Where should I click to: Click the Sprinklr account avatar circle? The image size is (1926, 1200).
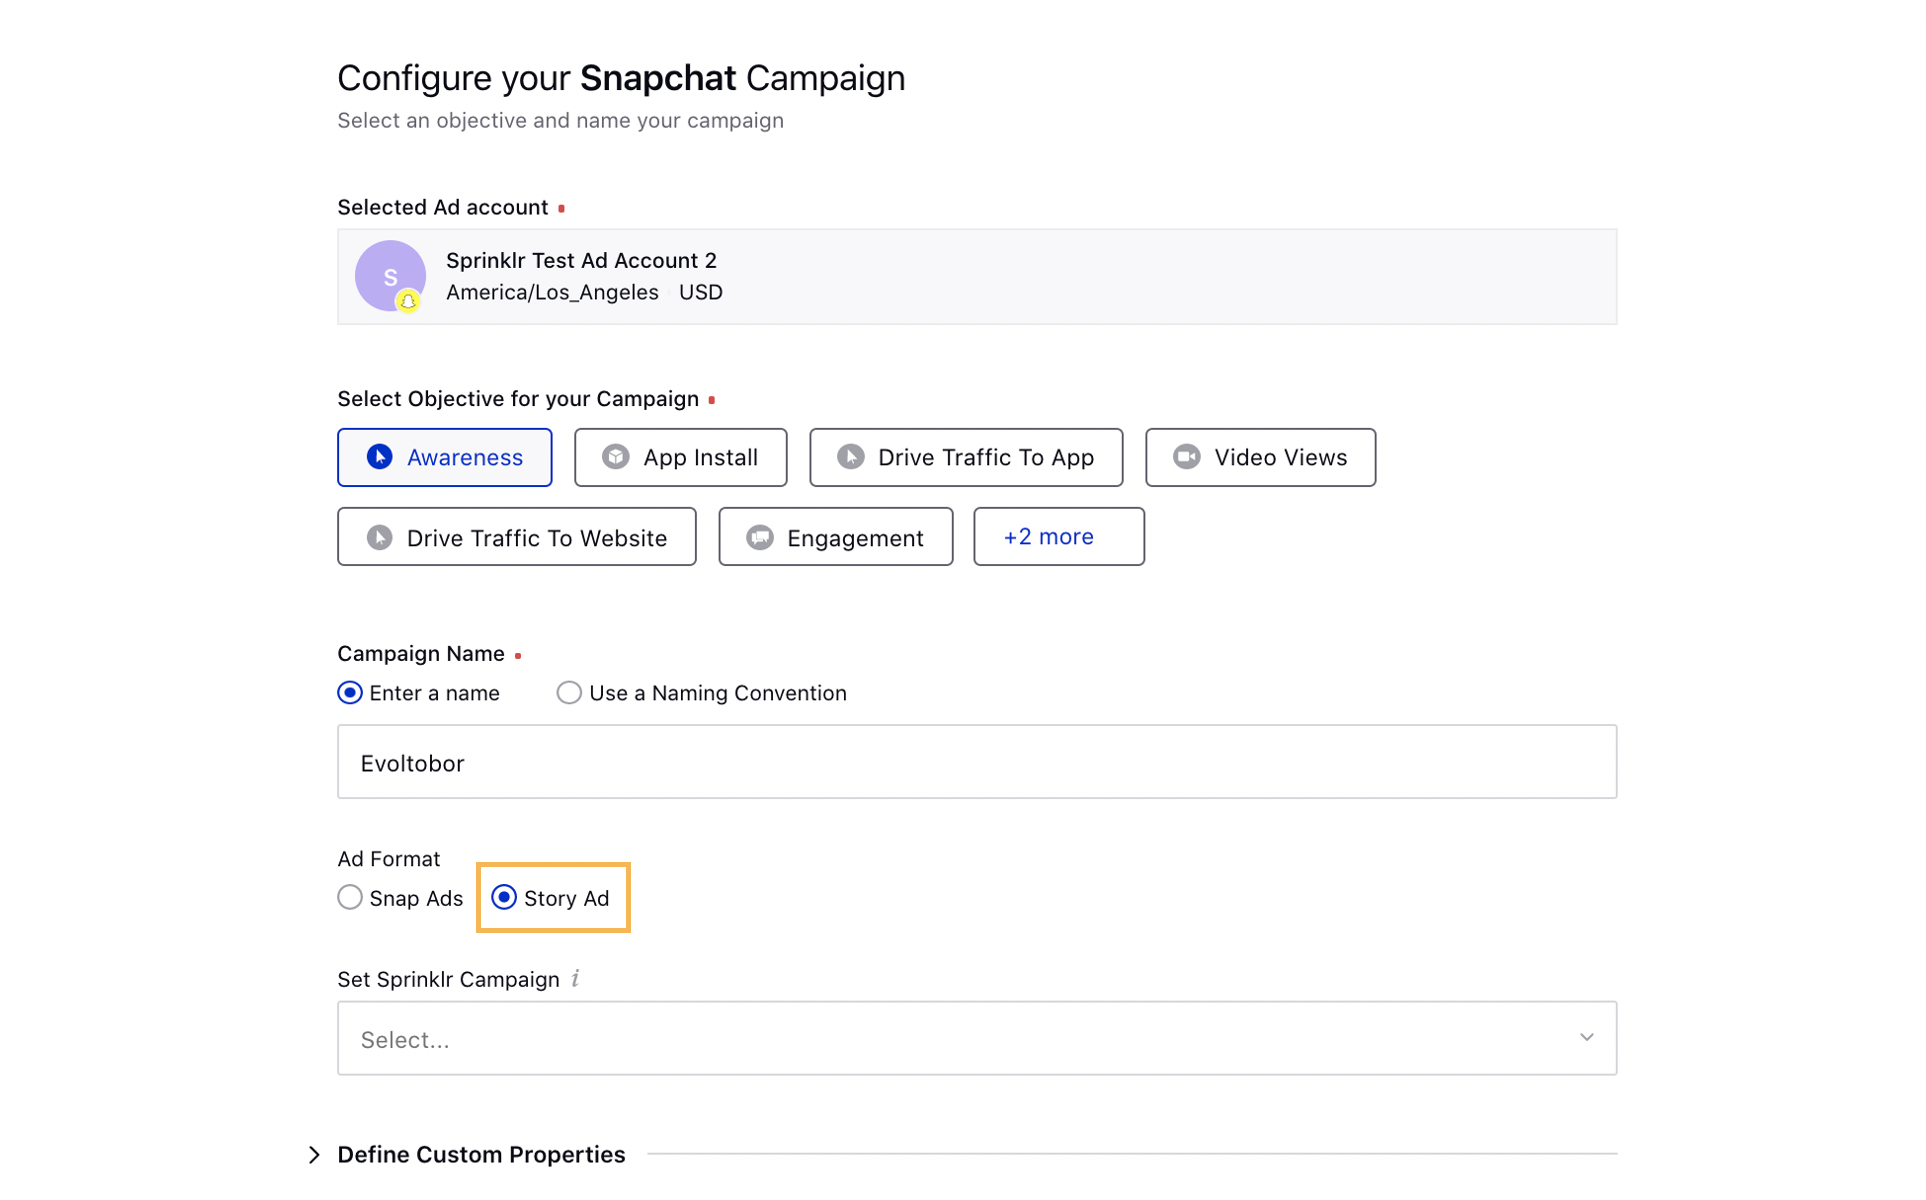point(390,276)
